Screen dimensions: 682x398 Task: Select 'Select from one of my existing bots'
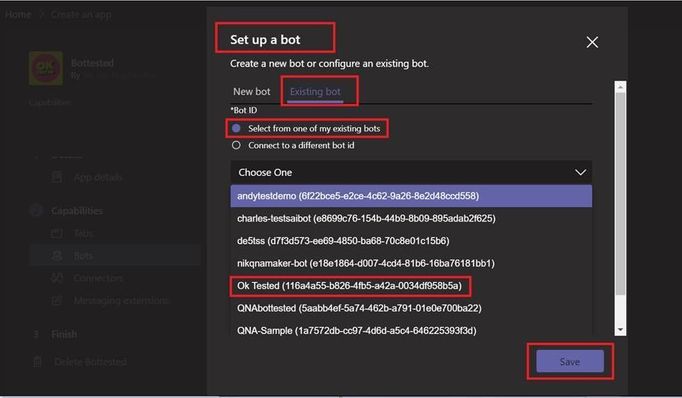(x=306, y=128)
